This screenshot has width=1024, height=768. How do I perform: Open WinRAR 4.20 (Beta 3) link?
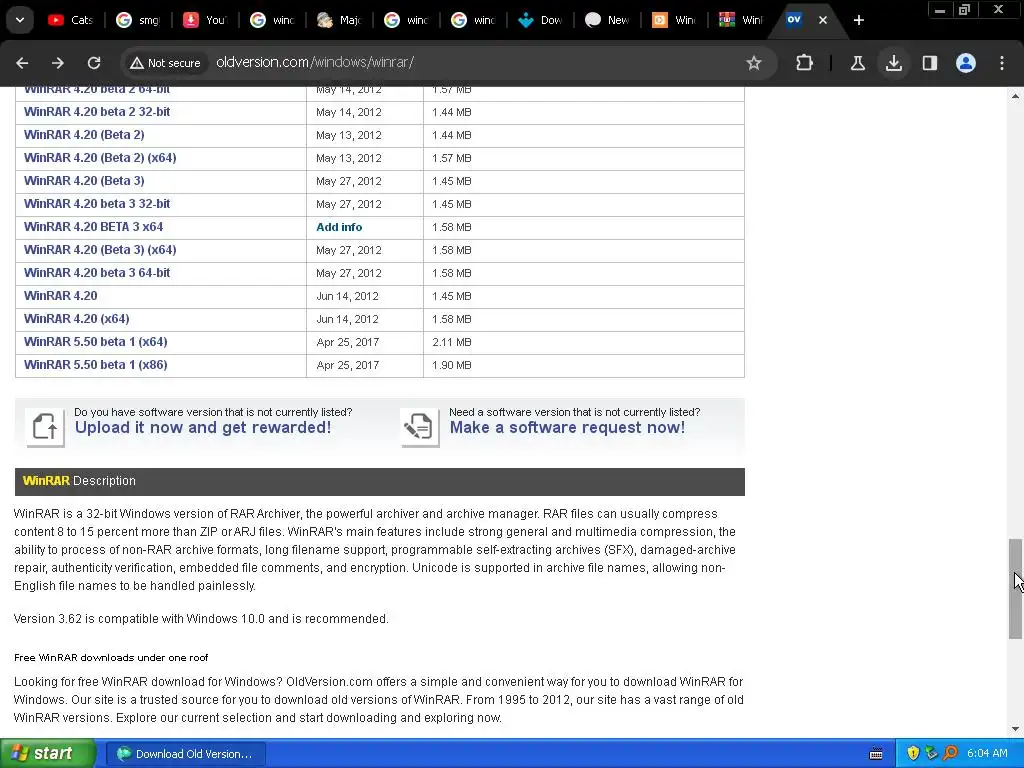coord(84,180)
